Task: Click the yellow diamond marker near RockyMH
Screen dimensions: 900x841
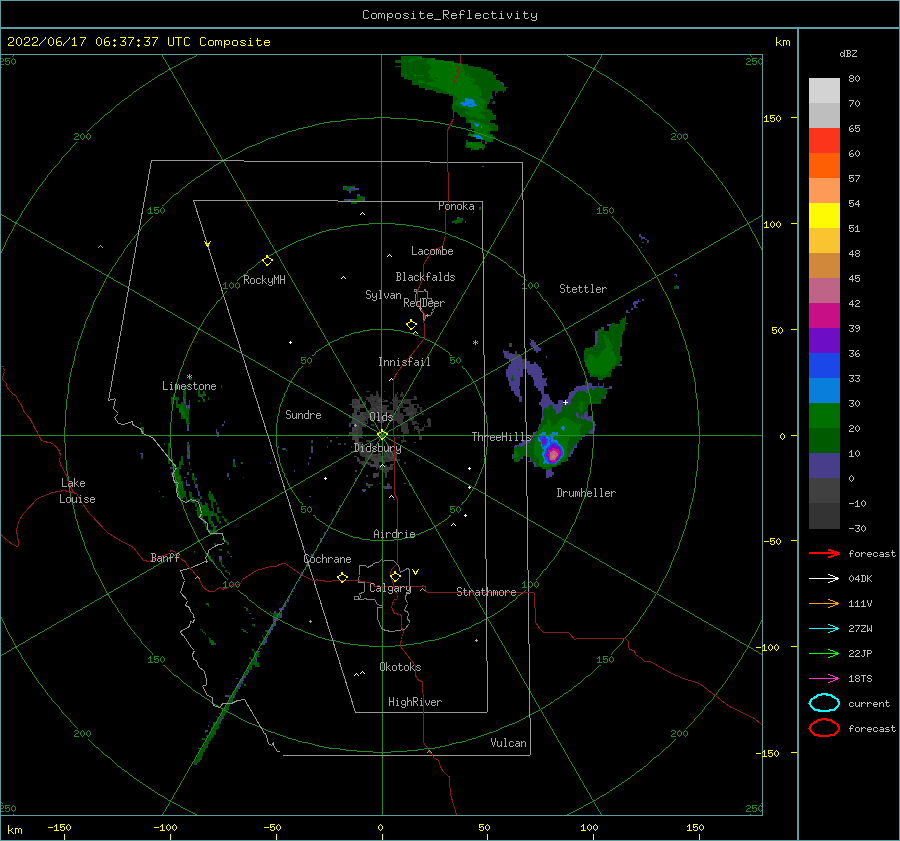Action: (x=267, y=261)
